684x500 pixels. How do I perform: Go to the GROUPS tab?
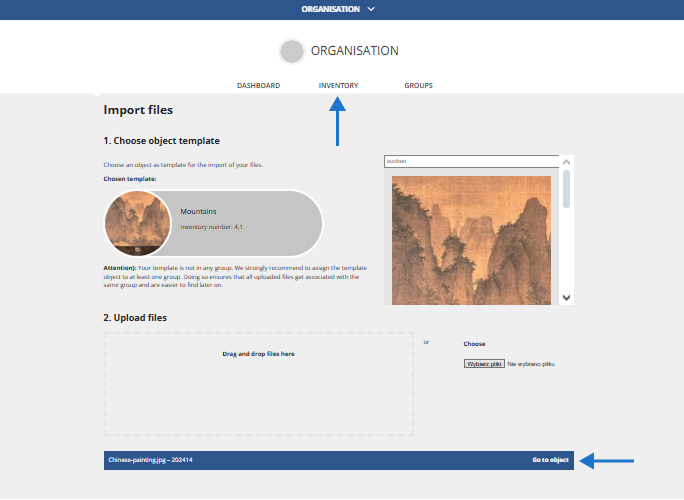(x=418, y=86)
